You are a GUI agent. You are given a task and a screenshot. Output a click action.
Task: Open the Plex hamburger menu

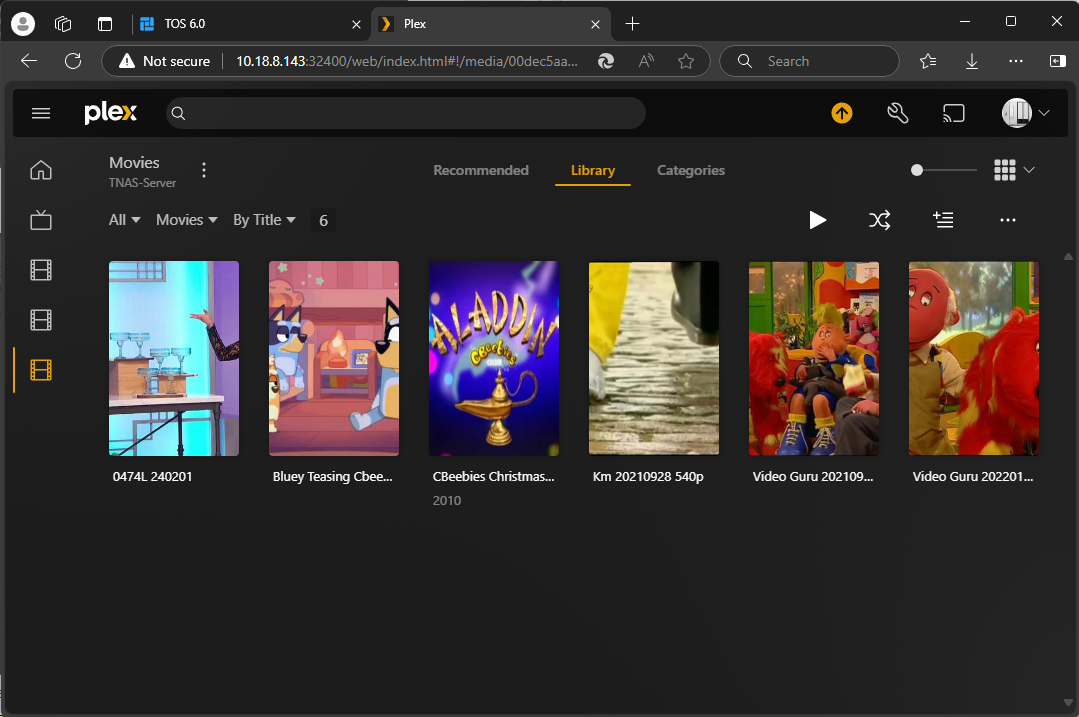tap(41, 113)
